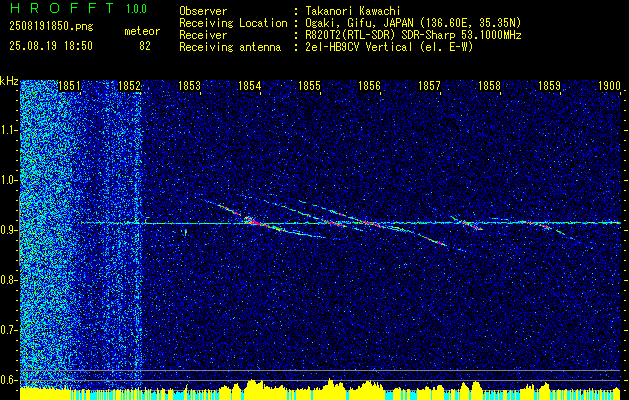The height and width of the screenshot is (400, 629).
Task: Click the kHz axis unit label
Action: tap(9, 81)
